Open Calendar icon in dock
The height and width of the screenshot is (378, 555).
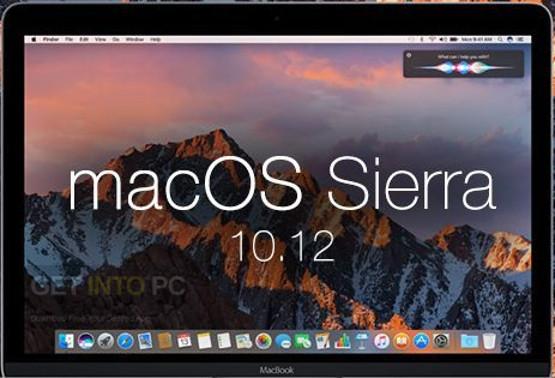coord(184,341)
